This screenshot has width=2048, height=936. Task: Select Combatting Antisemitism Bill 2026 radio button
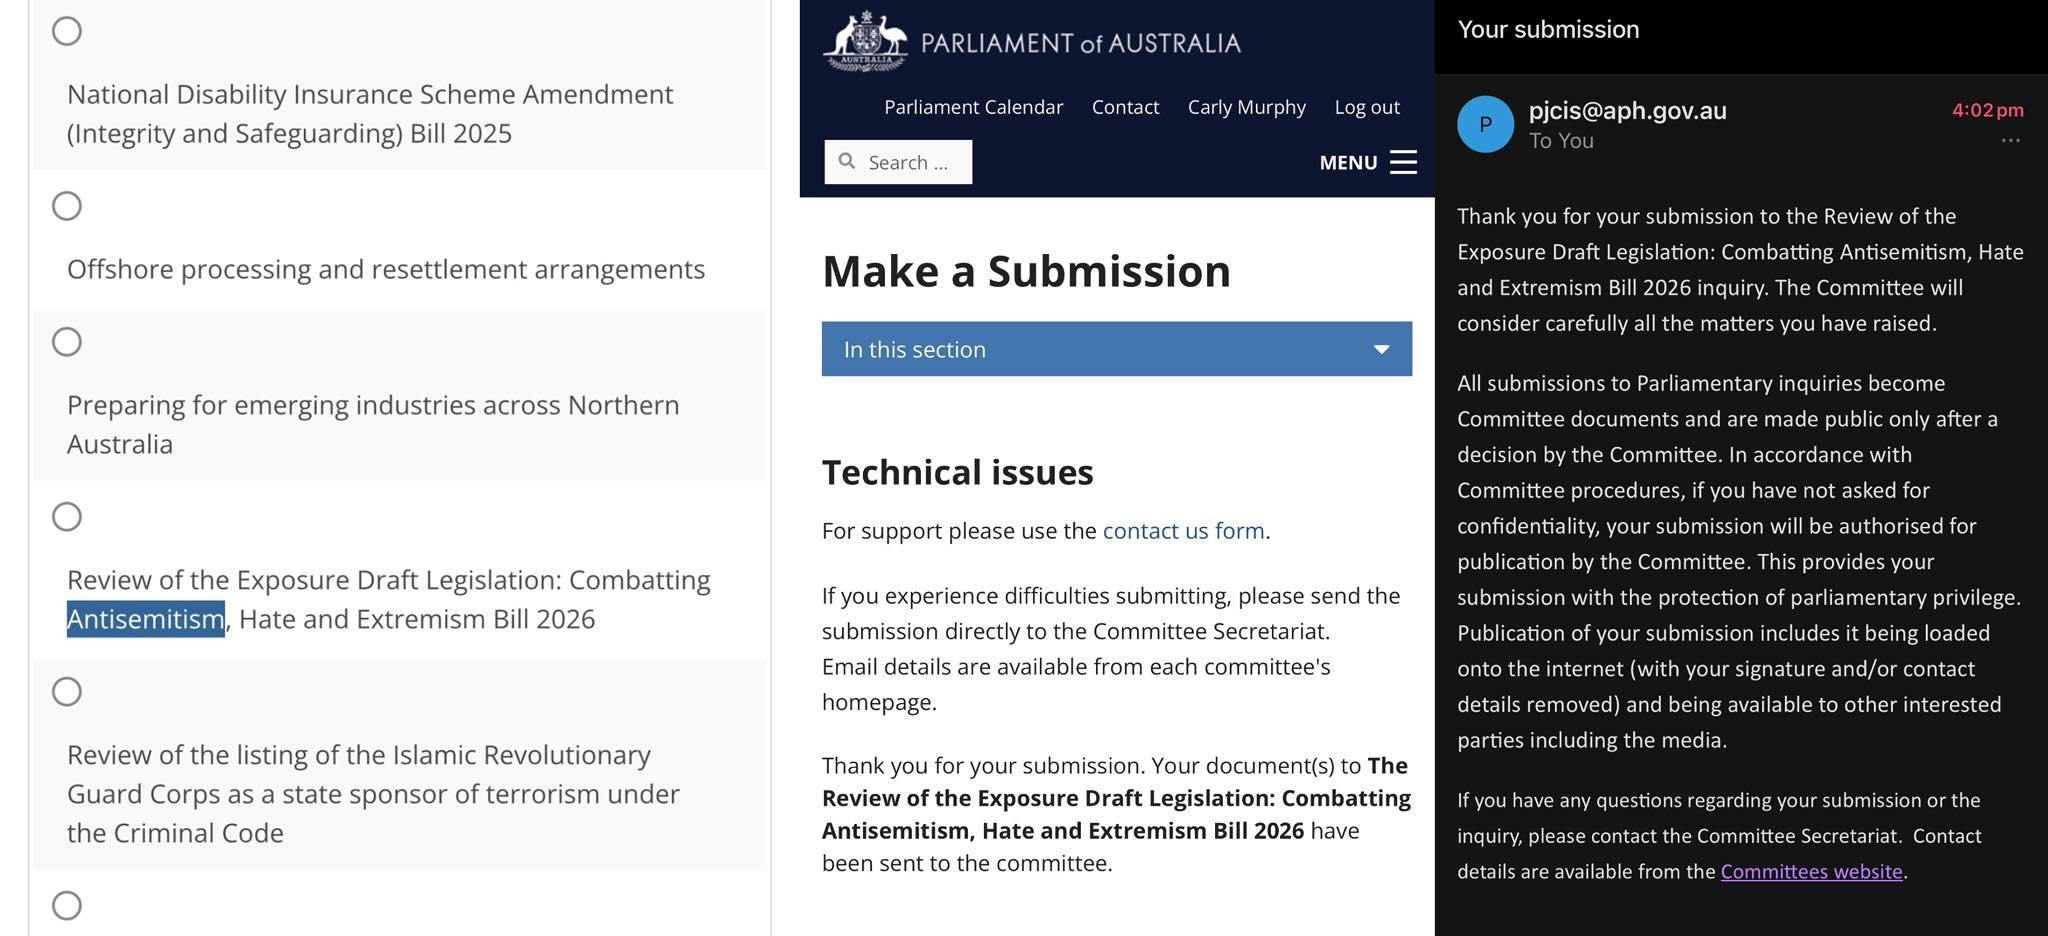[67, 517]
